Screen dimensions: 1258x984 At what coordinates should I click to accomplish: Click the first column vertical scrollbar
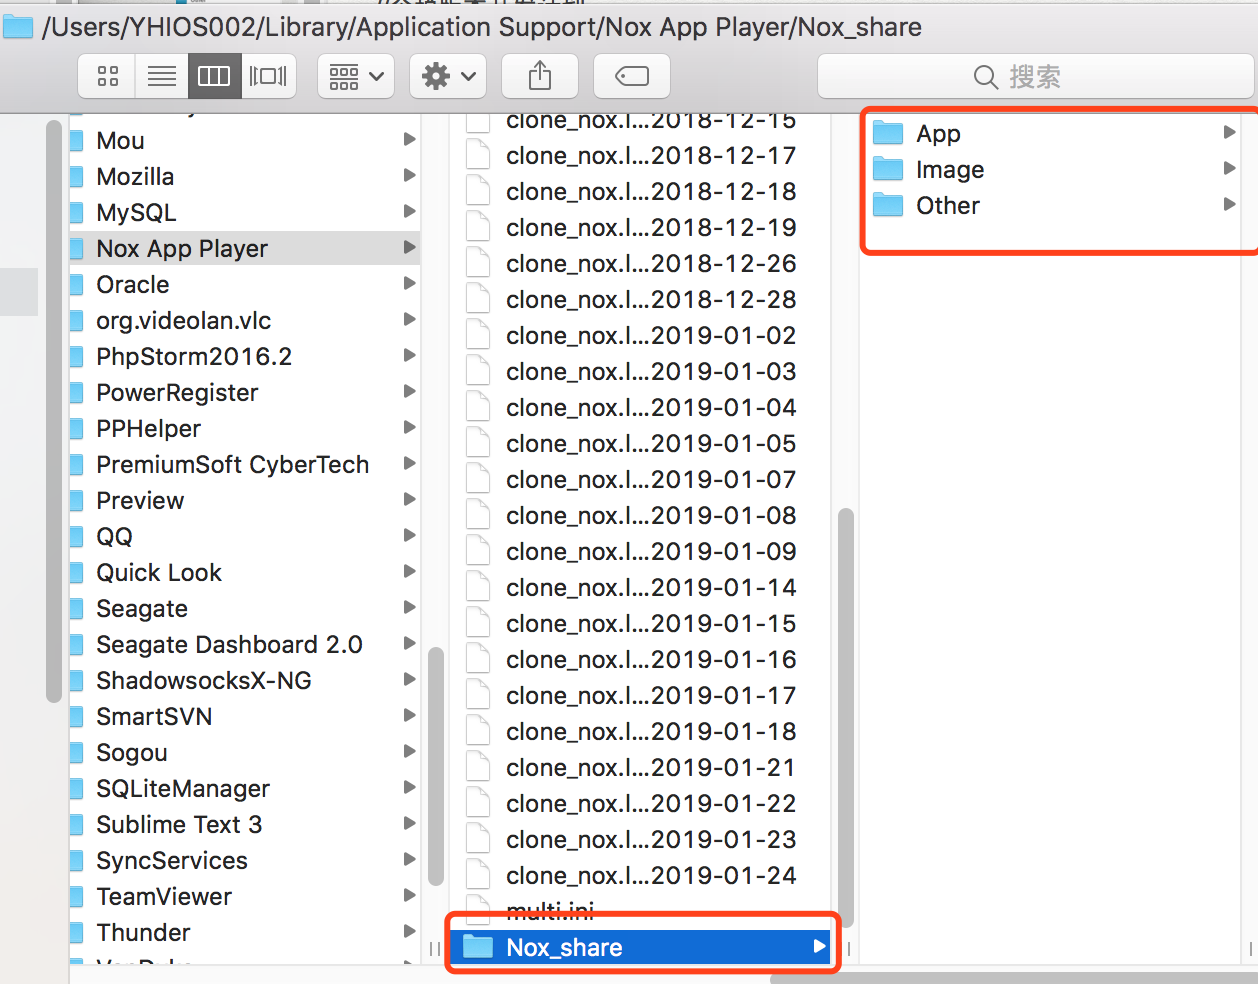click(x=435, y=767)
